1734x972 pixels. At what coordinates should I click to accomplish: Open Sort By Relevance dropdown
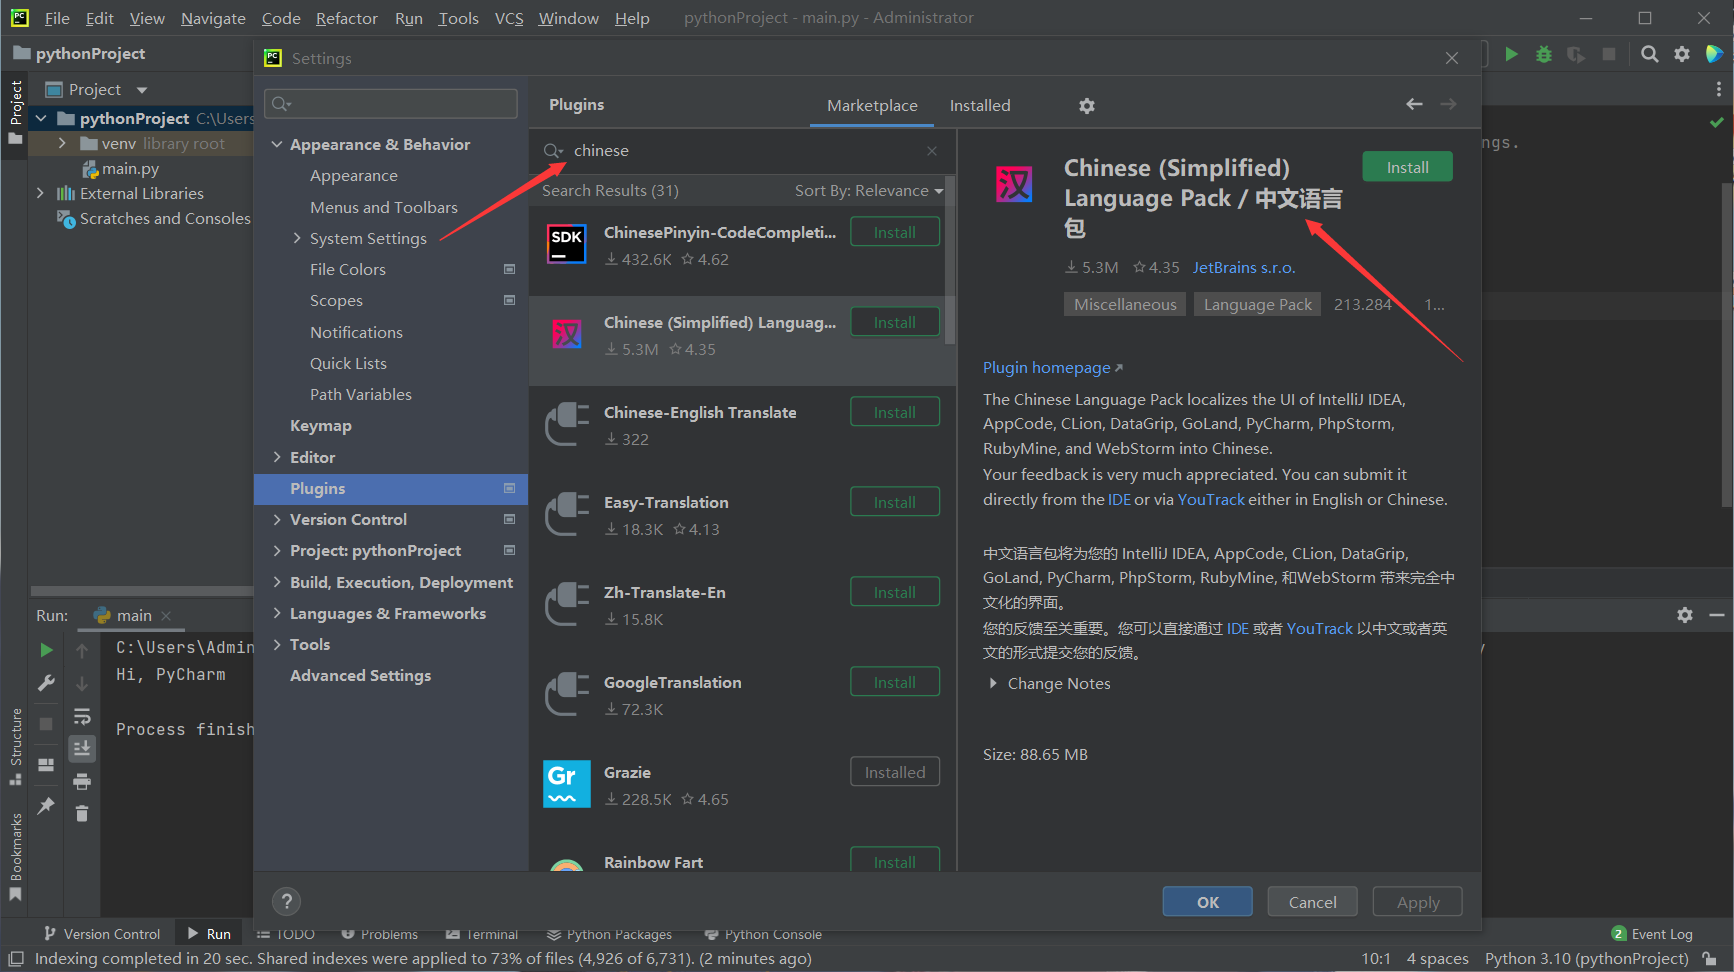click(868, 191)
